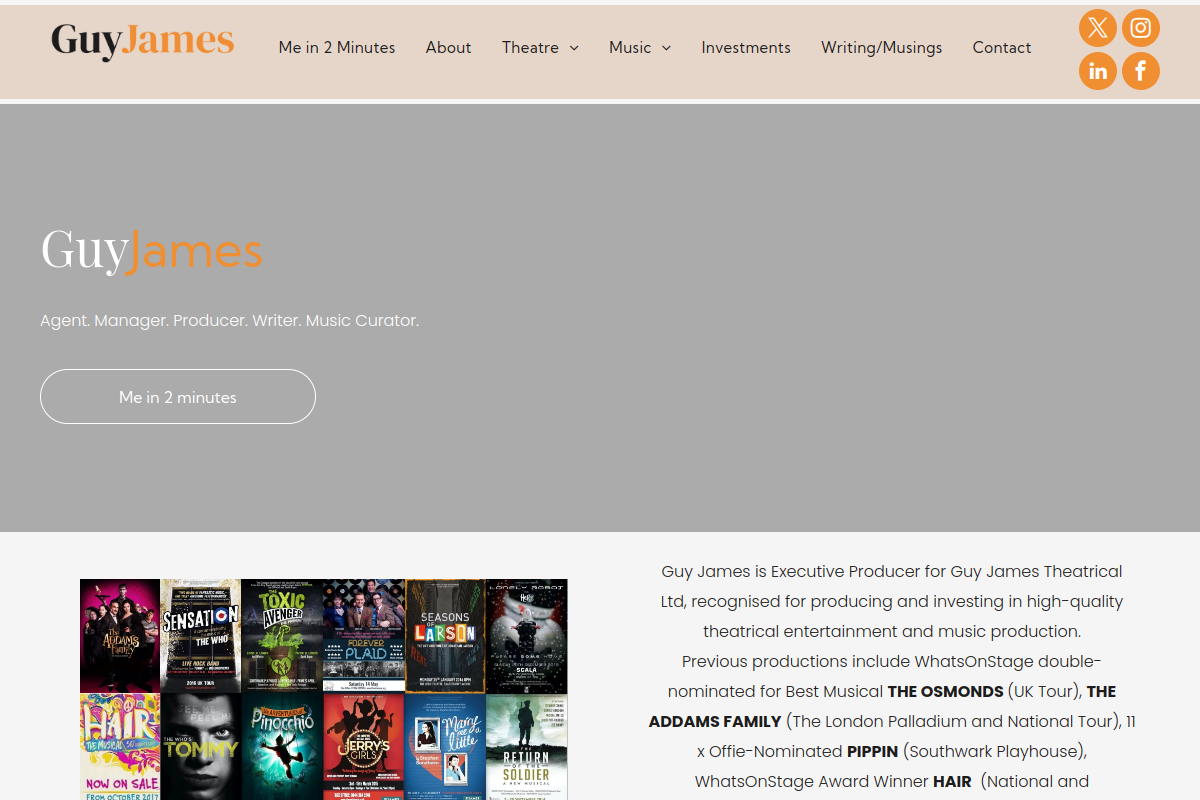This screenshot has height=800, width=1200.
Task: Click the bold 'THE OSMONDS' text
Action: 945,691
